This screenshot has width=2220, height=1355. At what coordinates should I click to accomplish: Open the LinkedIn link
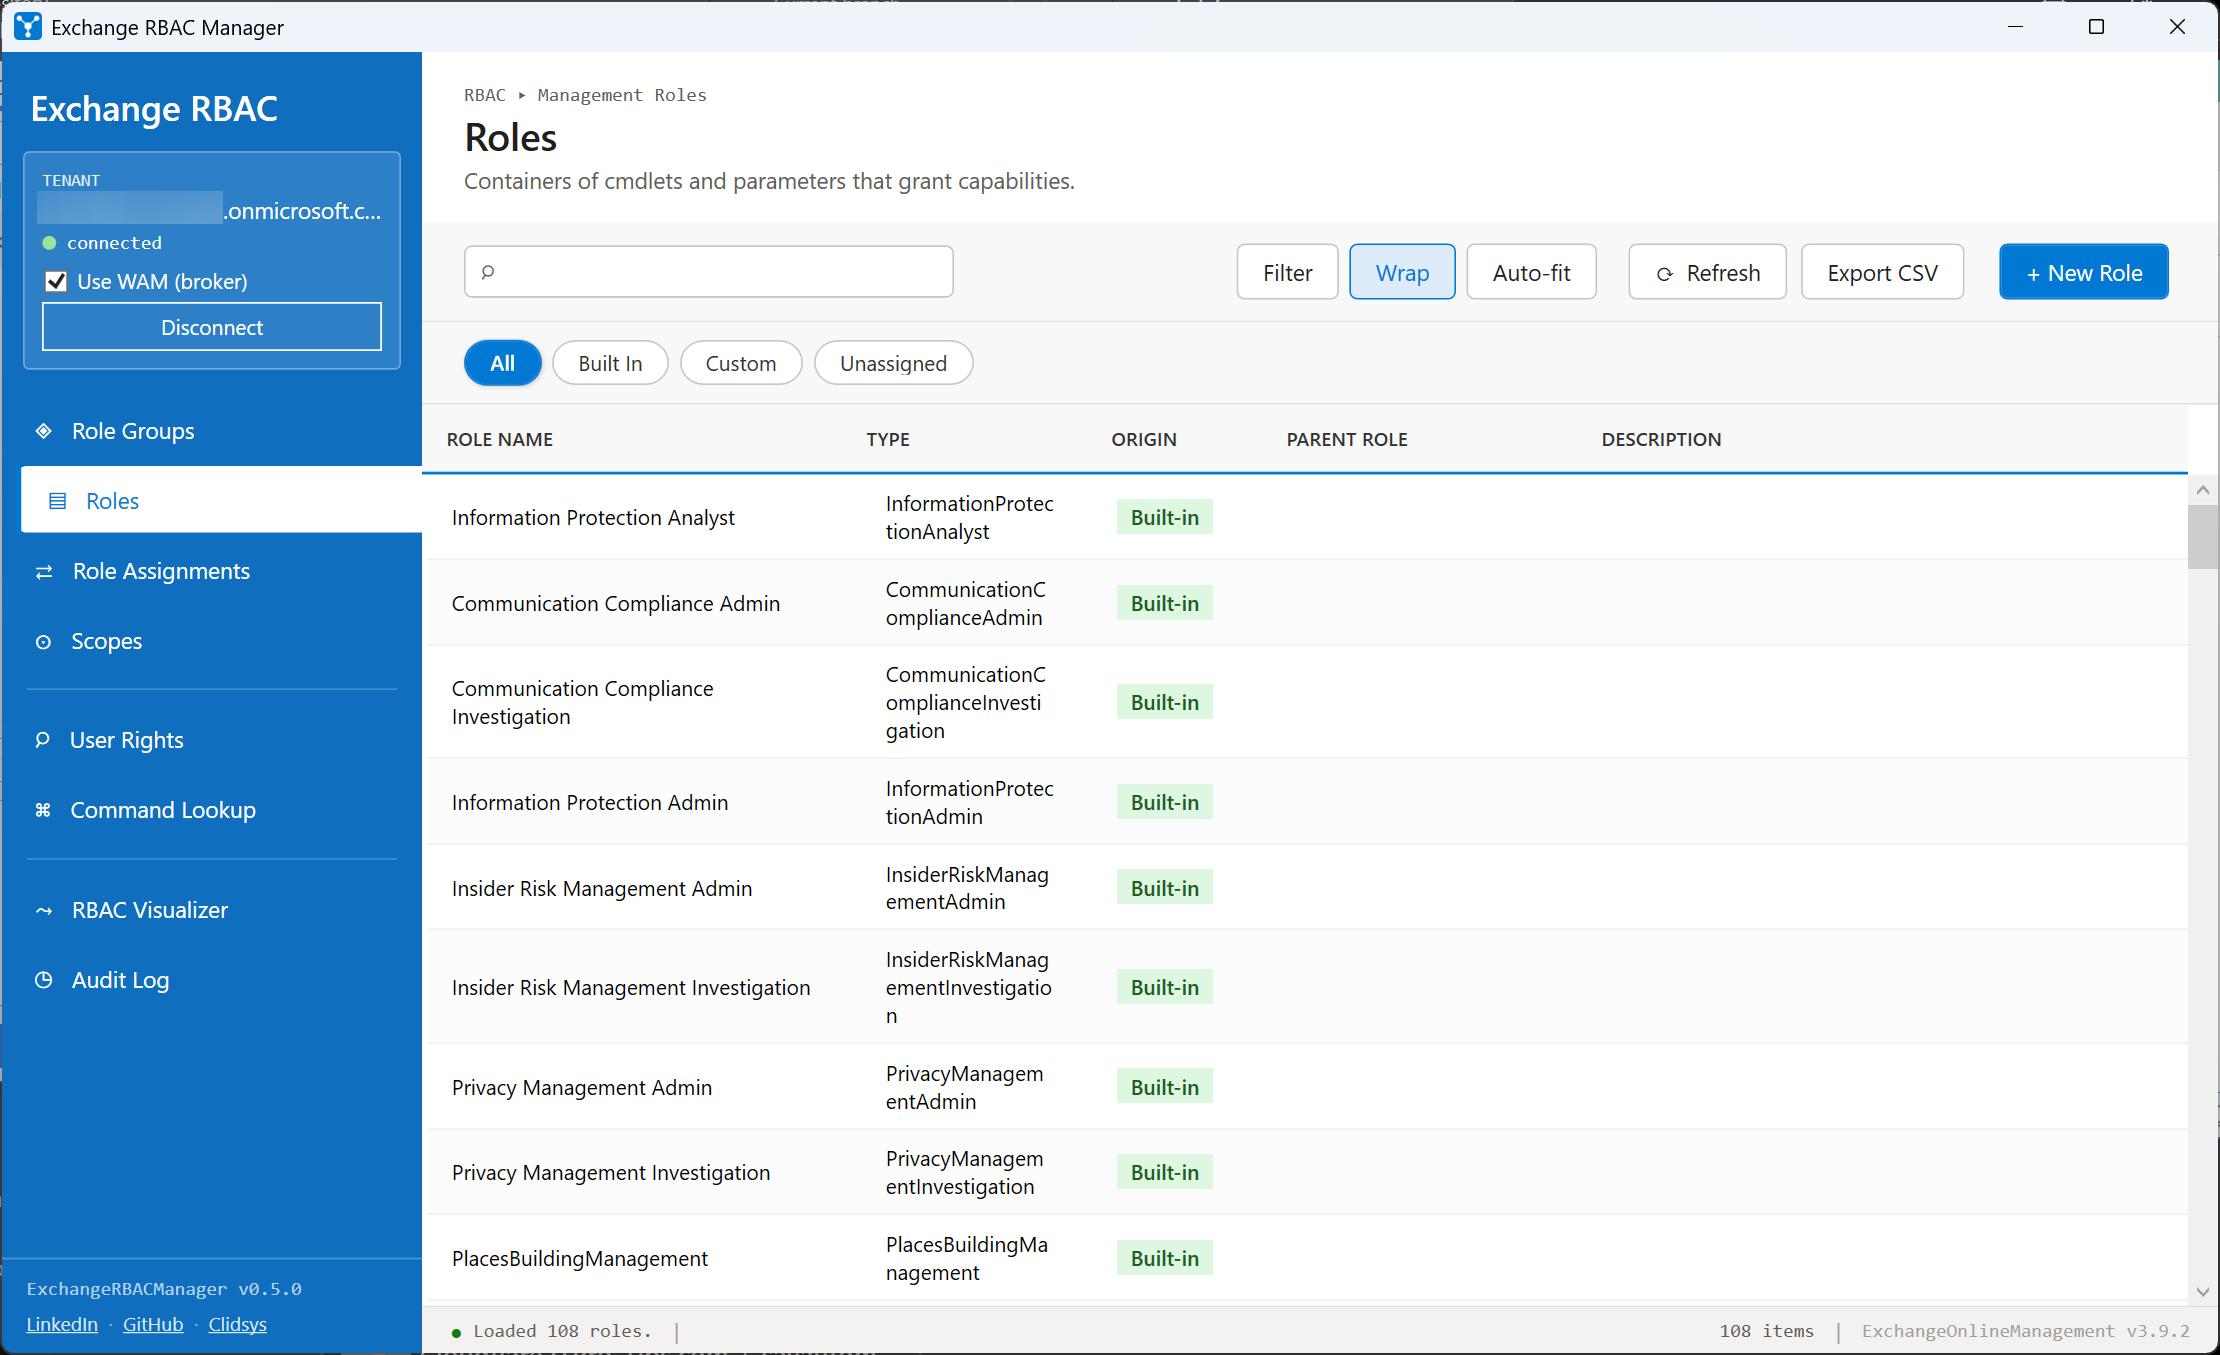(x=62, y=1324)
